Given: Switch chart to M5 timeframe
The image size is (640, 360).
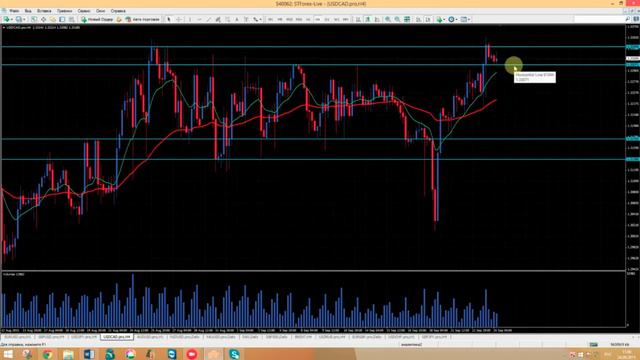Looking at the screenshot, I should 280,19.
